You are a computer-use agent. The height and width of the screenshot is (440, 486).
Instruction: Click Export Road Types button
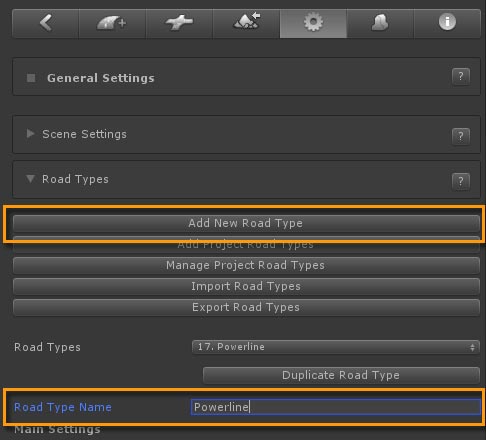(x=246, y=307)
